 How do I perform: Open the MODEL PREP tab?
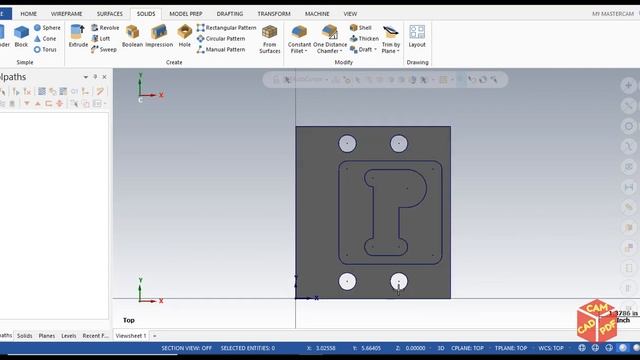[186, 14]
